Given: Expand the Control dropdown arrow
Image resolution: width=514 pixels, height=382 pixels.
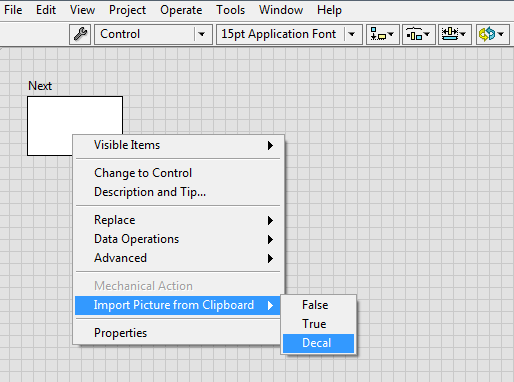Looking at the screenshot, I should click(x=202, y=34).
